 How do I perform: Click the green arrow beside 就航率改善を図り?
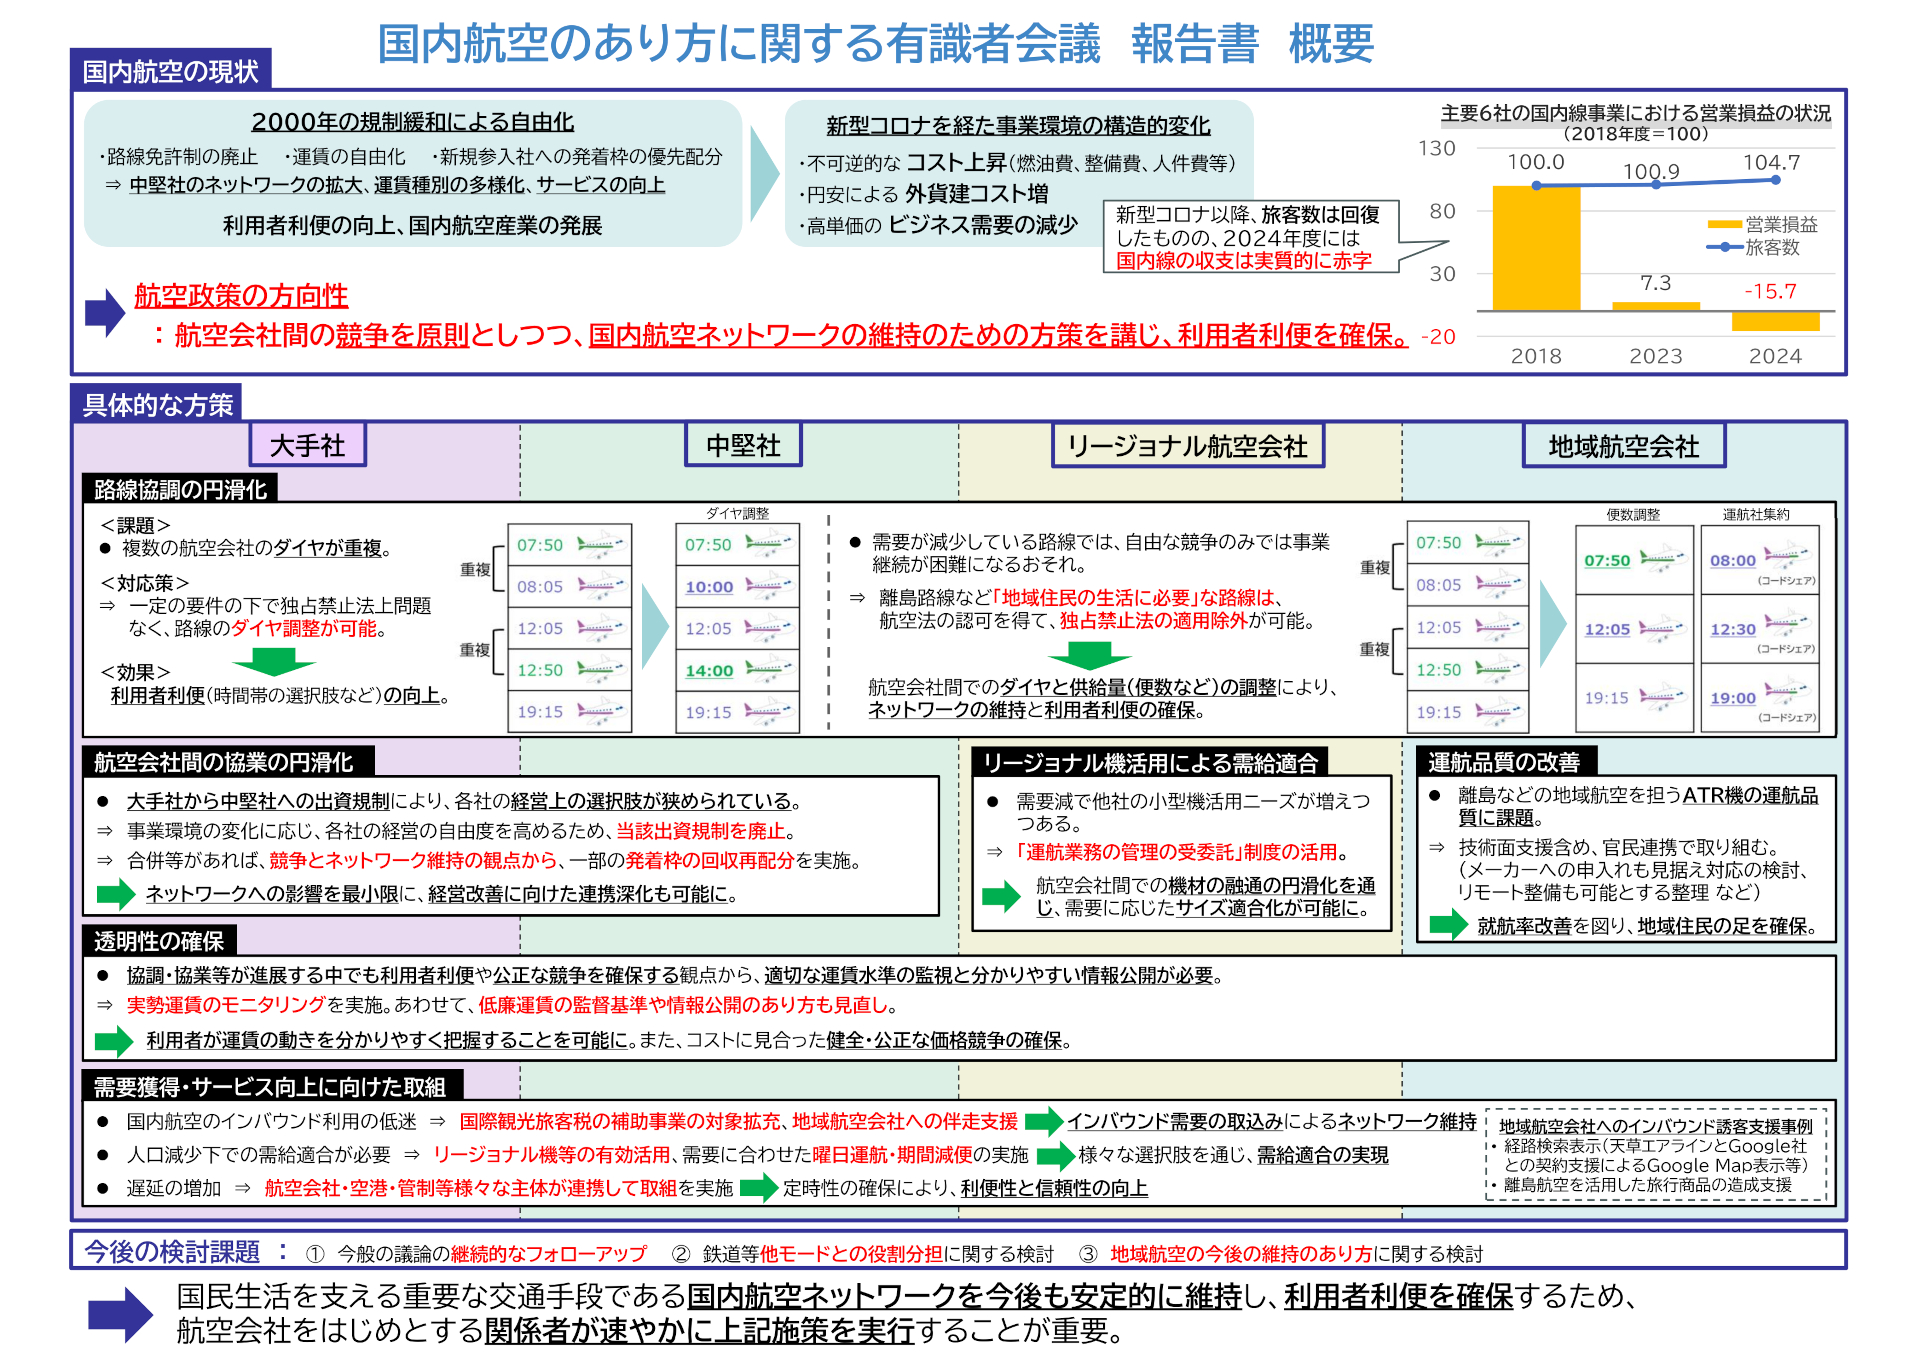[x=1449, y=925]
